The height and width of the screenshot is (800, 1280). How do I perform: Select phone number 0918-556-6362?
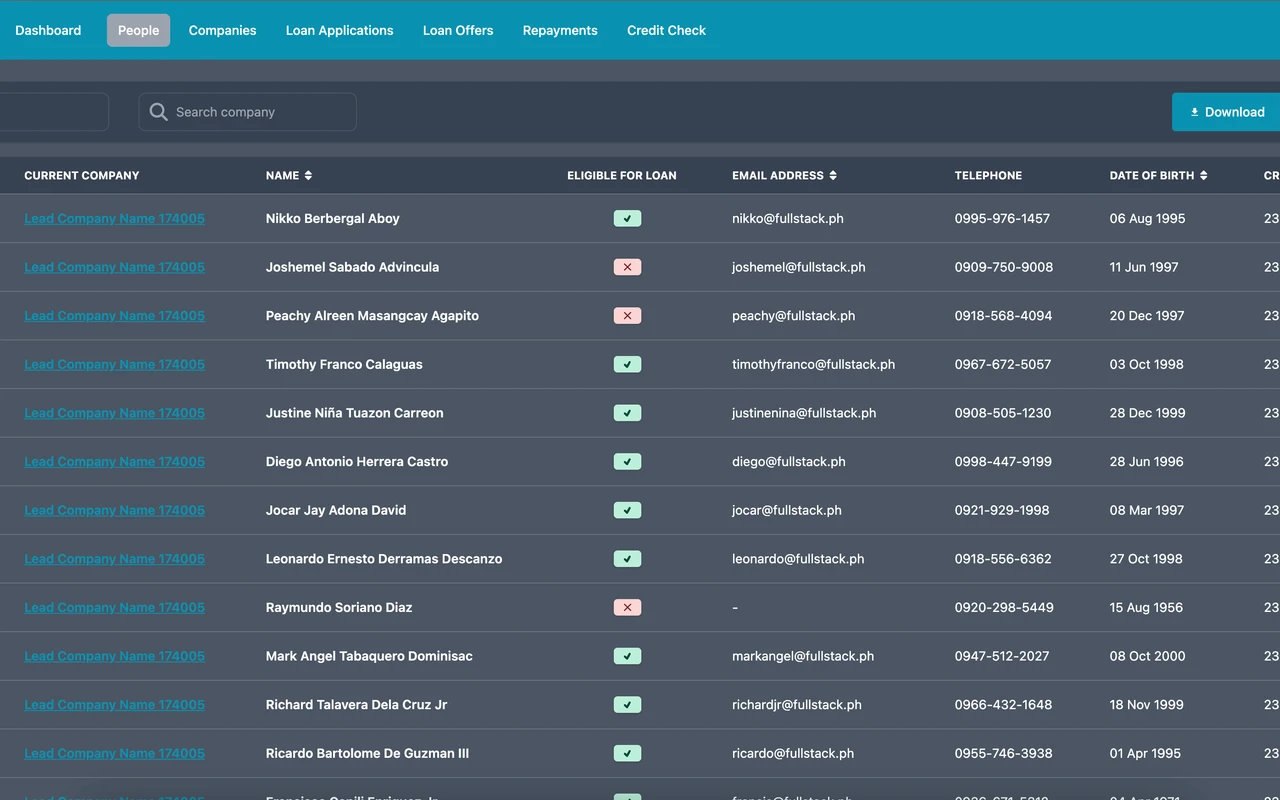point(1003,559)
